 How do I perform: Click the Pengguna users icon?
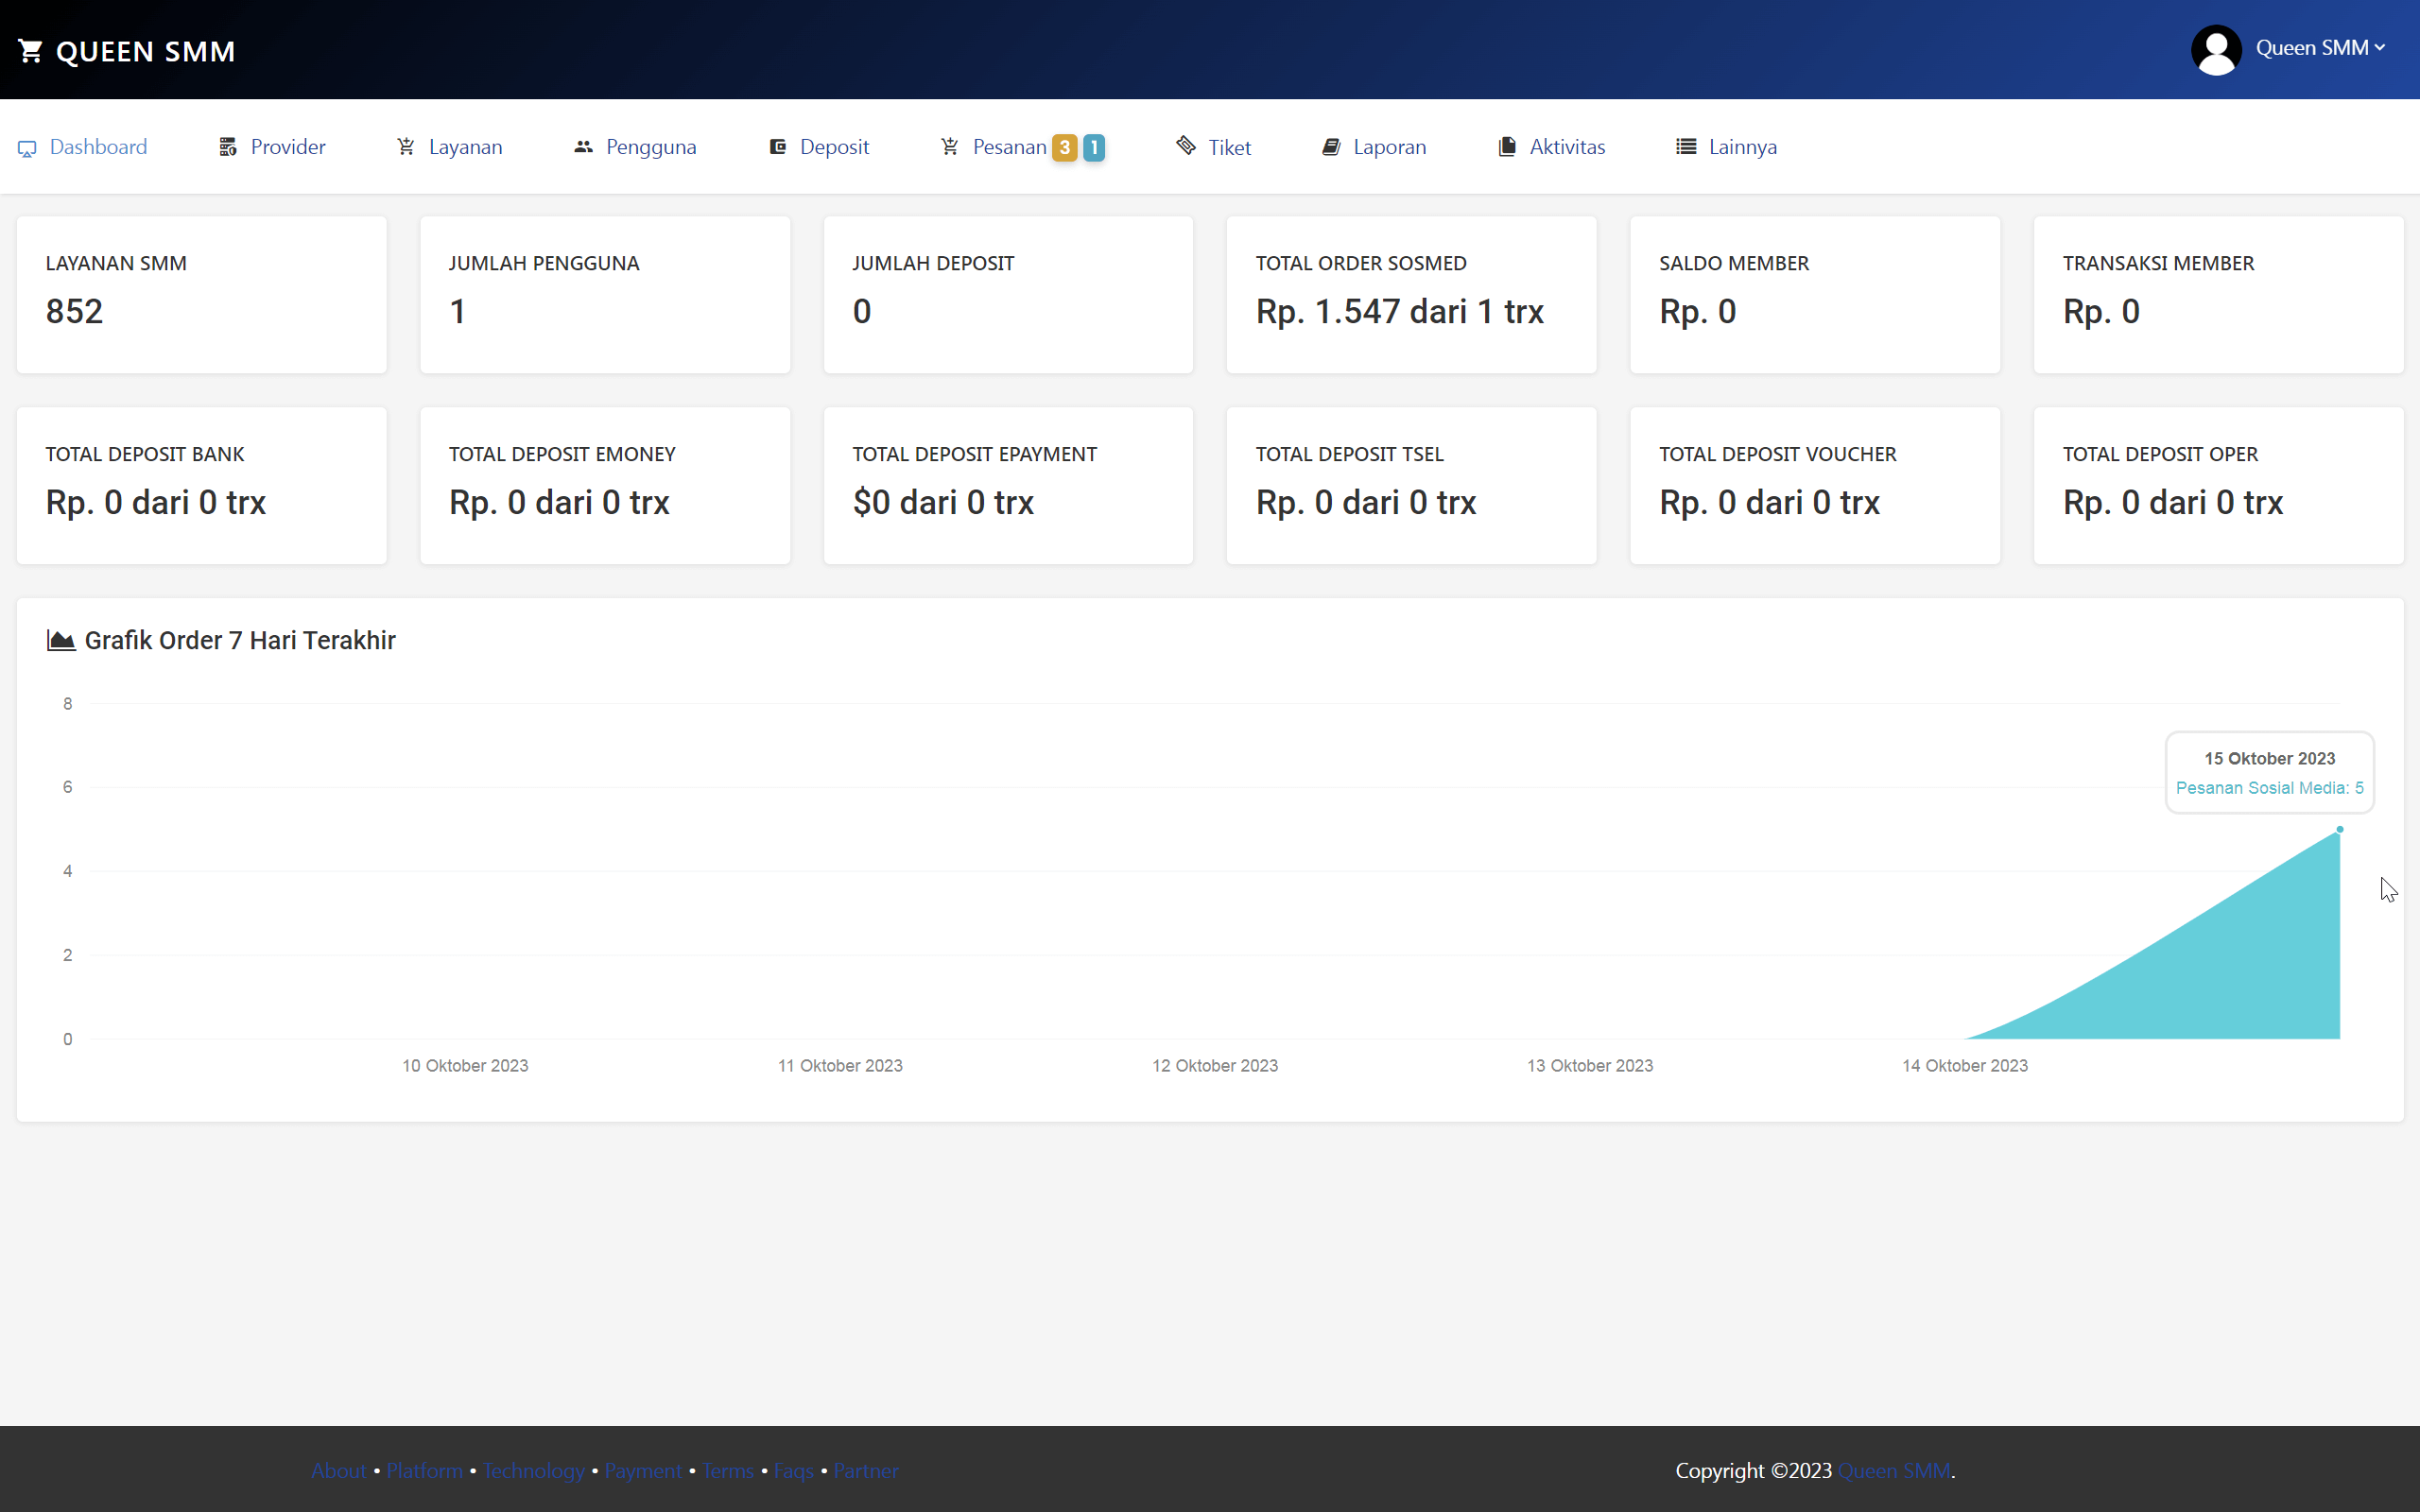pyautogui.click(x=584, y=146)
